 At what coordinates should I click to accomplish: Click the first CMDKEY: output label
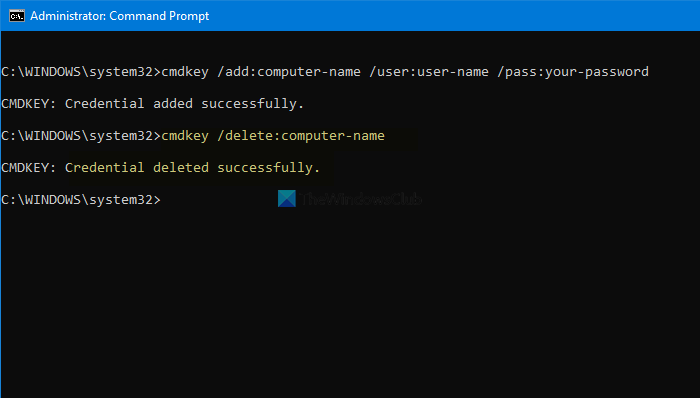click(x=29, y=104)
